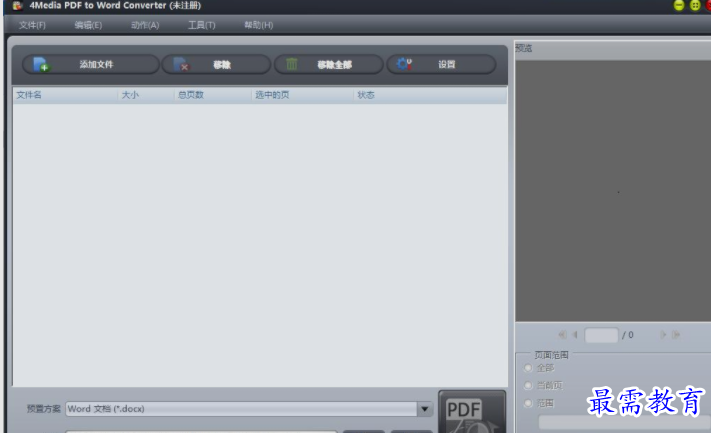Minimize the window with yellow minus button

tap(679, 5)
